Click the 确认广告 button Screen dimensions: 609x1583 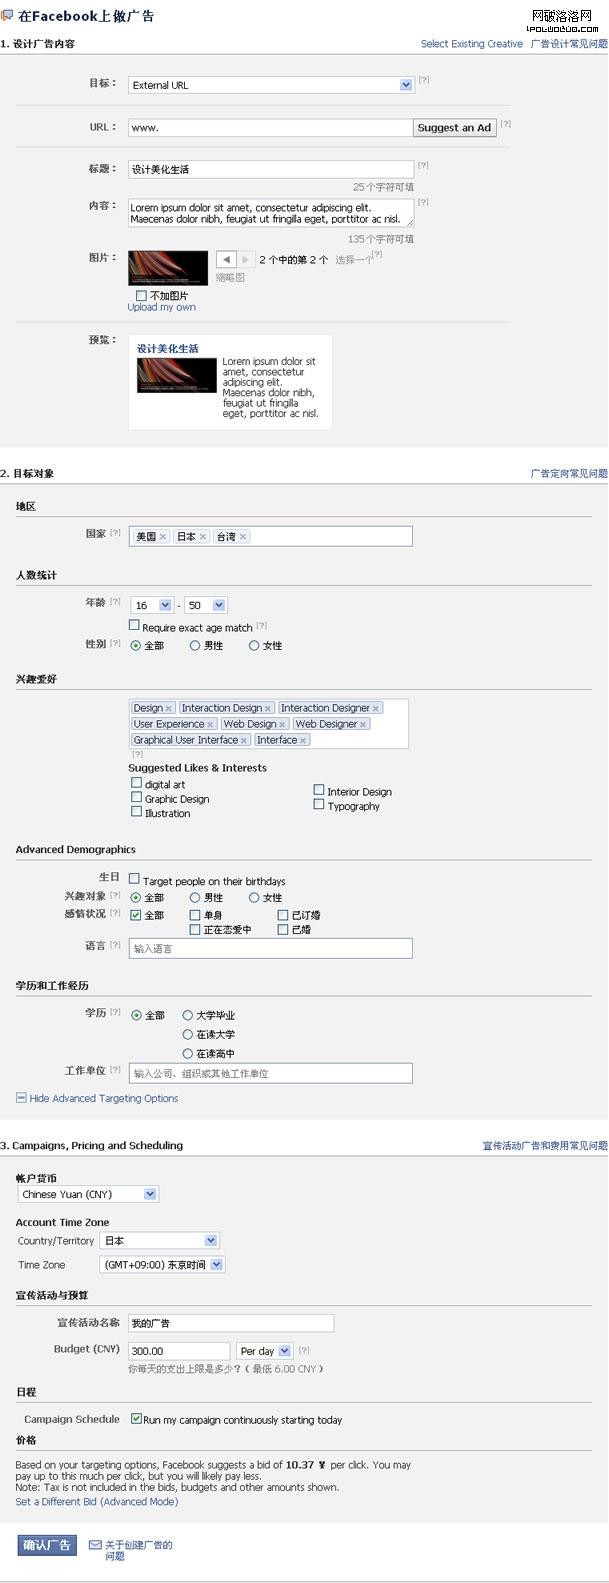pyautogui.click(x=46, y=1545)
